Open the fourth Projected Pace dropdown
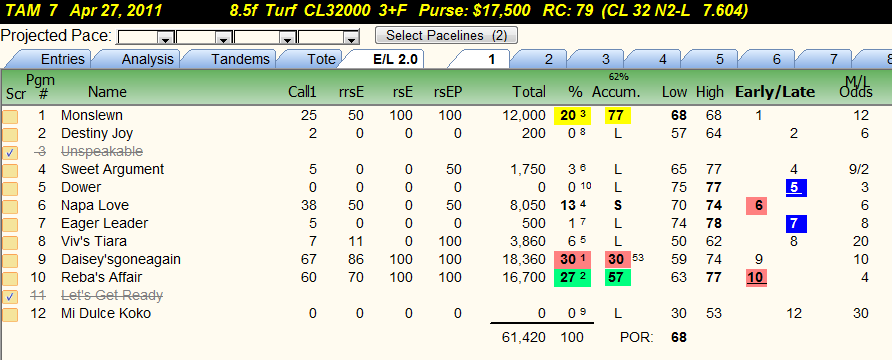 click(x=352, y=38)
